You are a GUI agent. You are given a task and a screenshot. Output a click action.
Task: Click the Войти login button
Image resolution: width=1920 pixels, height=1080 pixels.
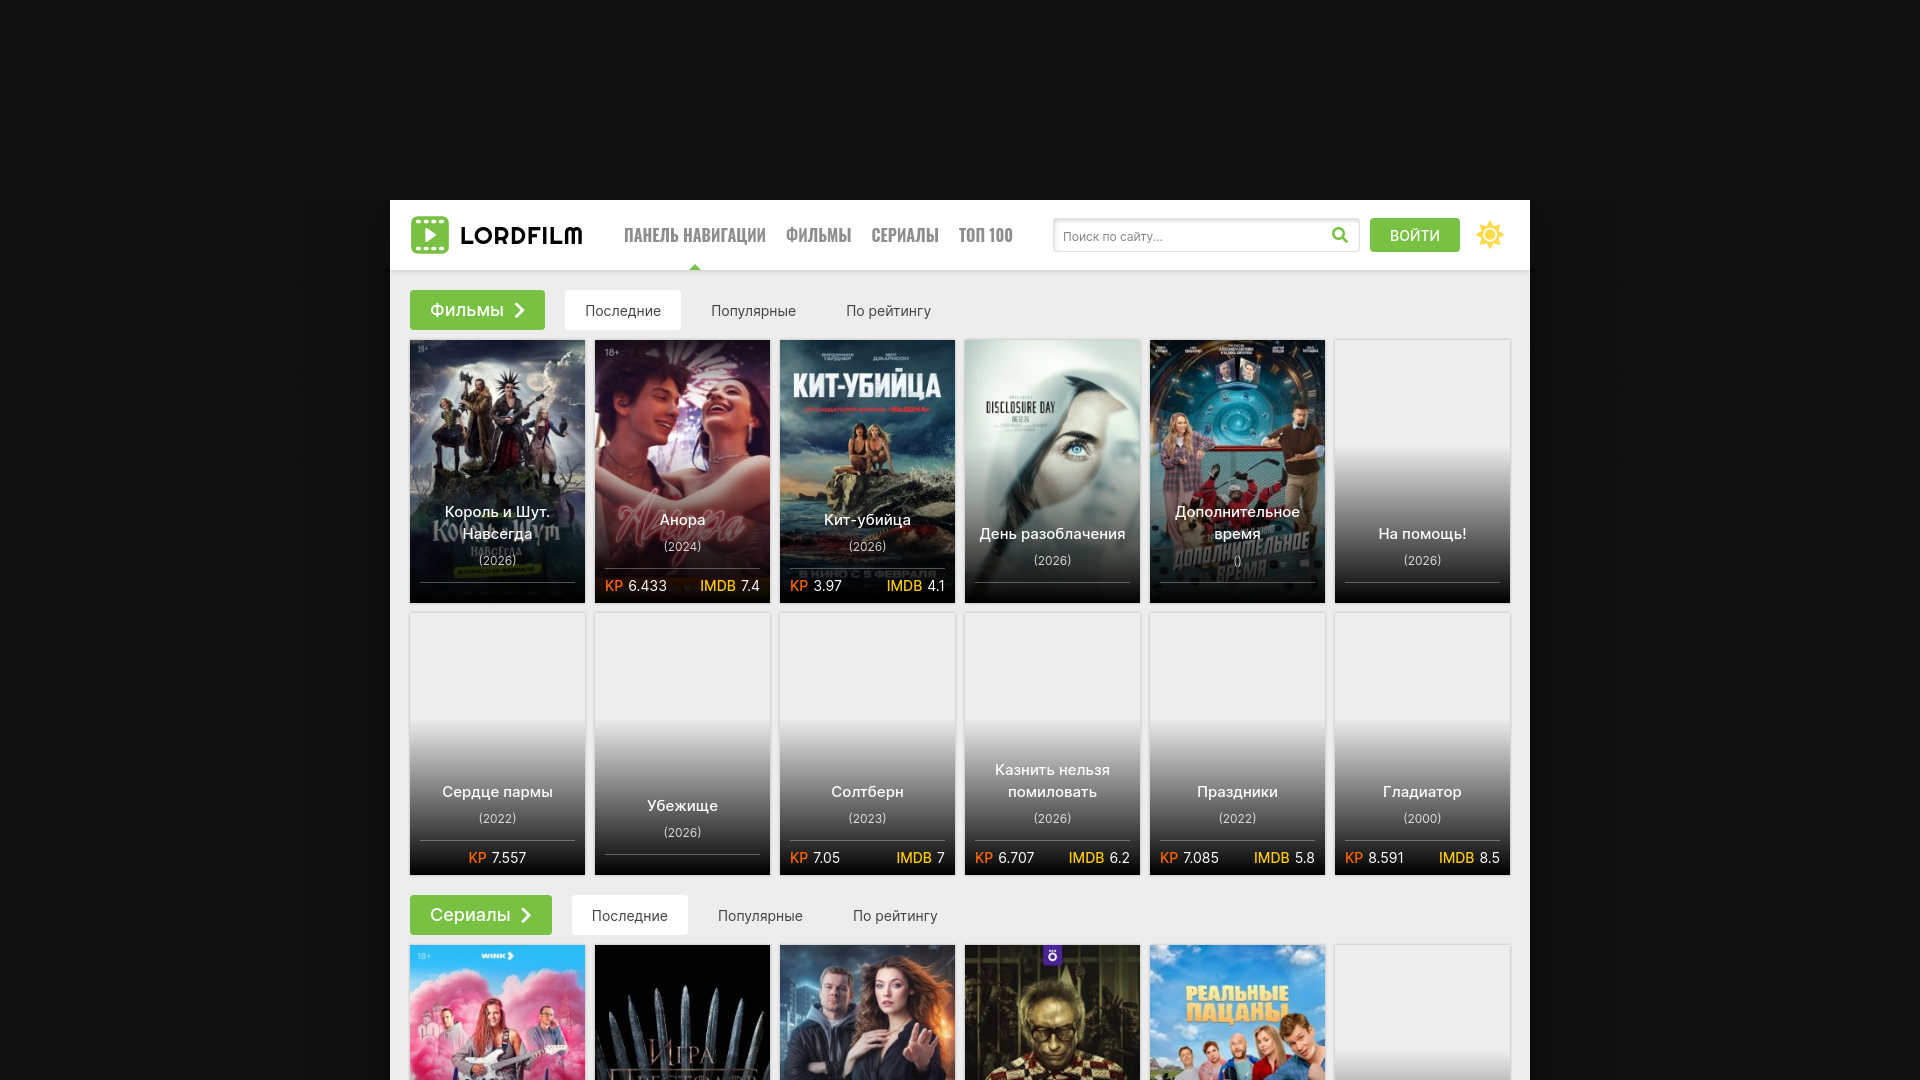coord(1415,235)
